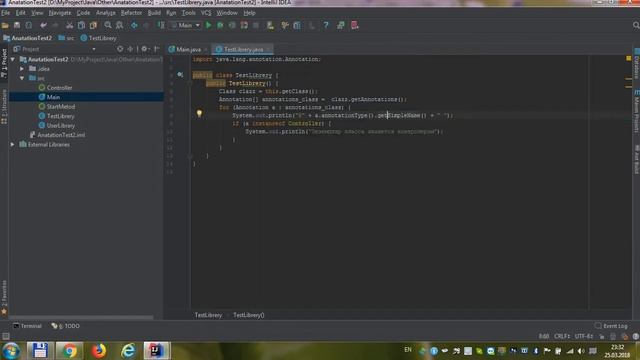
Task: Open the Refactor menu
Action: [x=131, y=13]
